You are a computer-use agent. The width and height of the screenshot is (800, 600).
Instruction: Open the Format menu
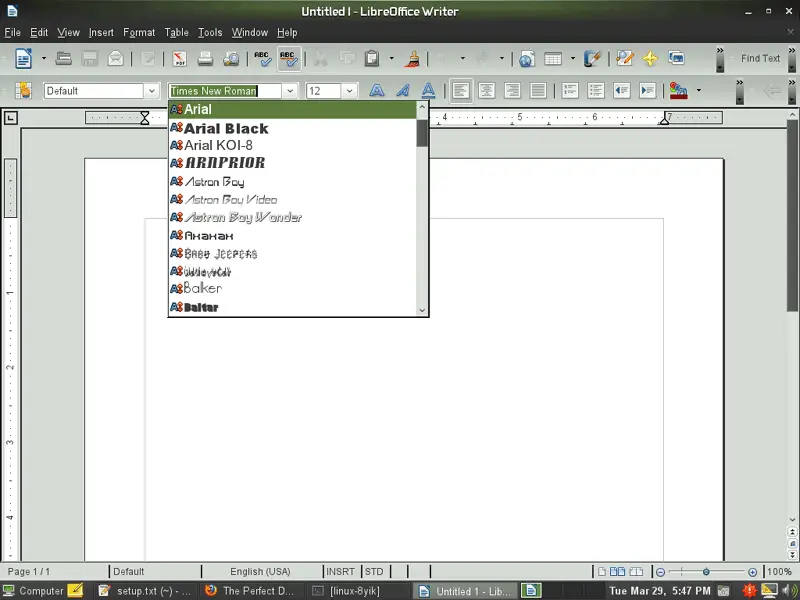[139, 33]
